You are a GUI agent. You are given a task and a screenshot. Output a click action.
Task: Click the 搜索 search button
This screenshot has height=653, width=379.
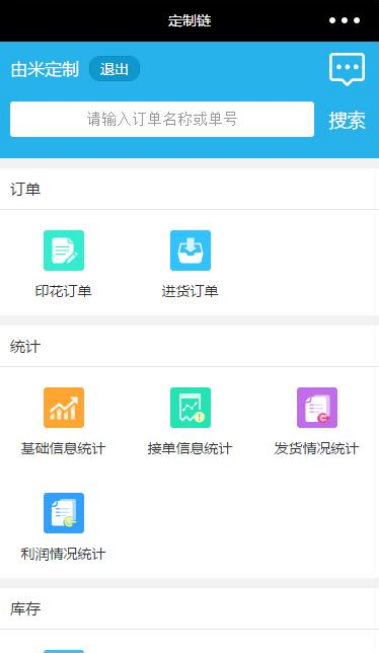click(x=347, y=120)
